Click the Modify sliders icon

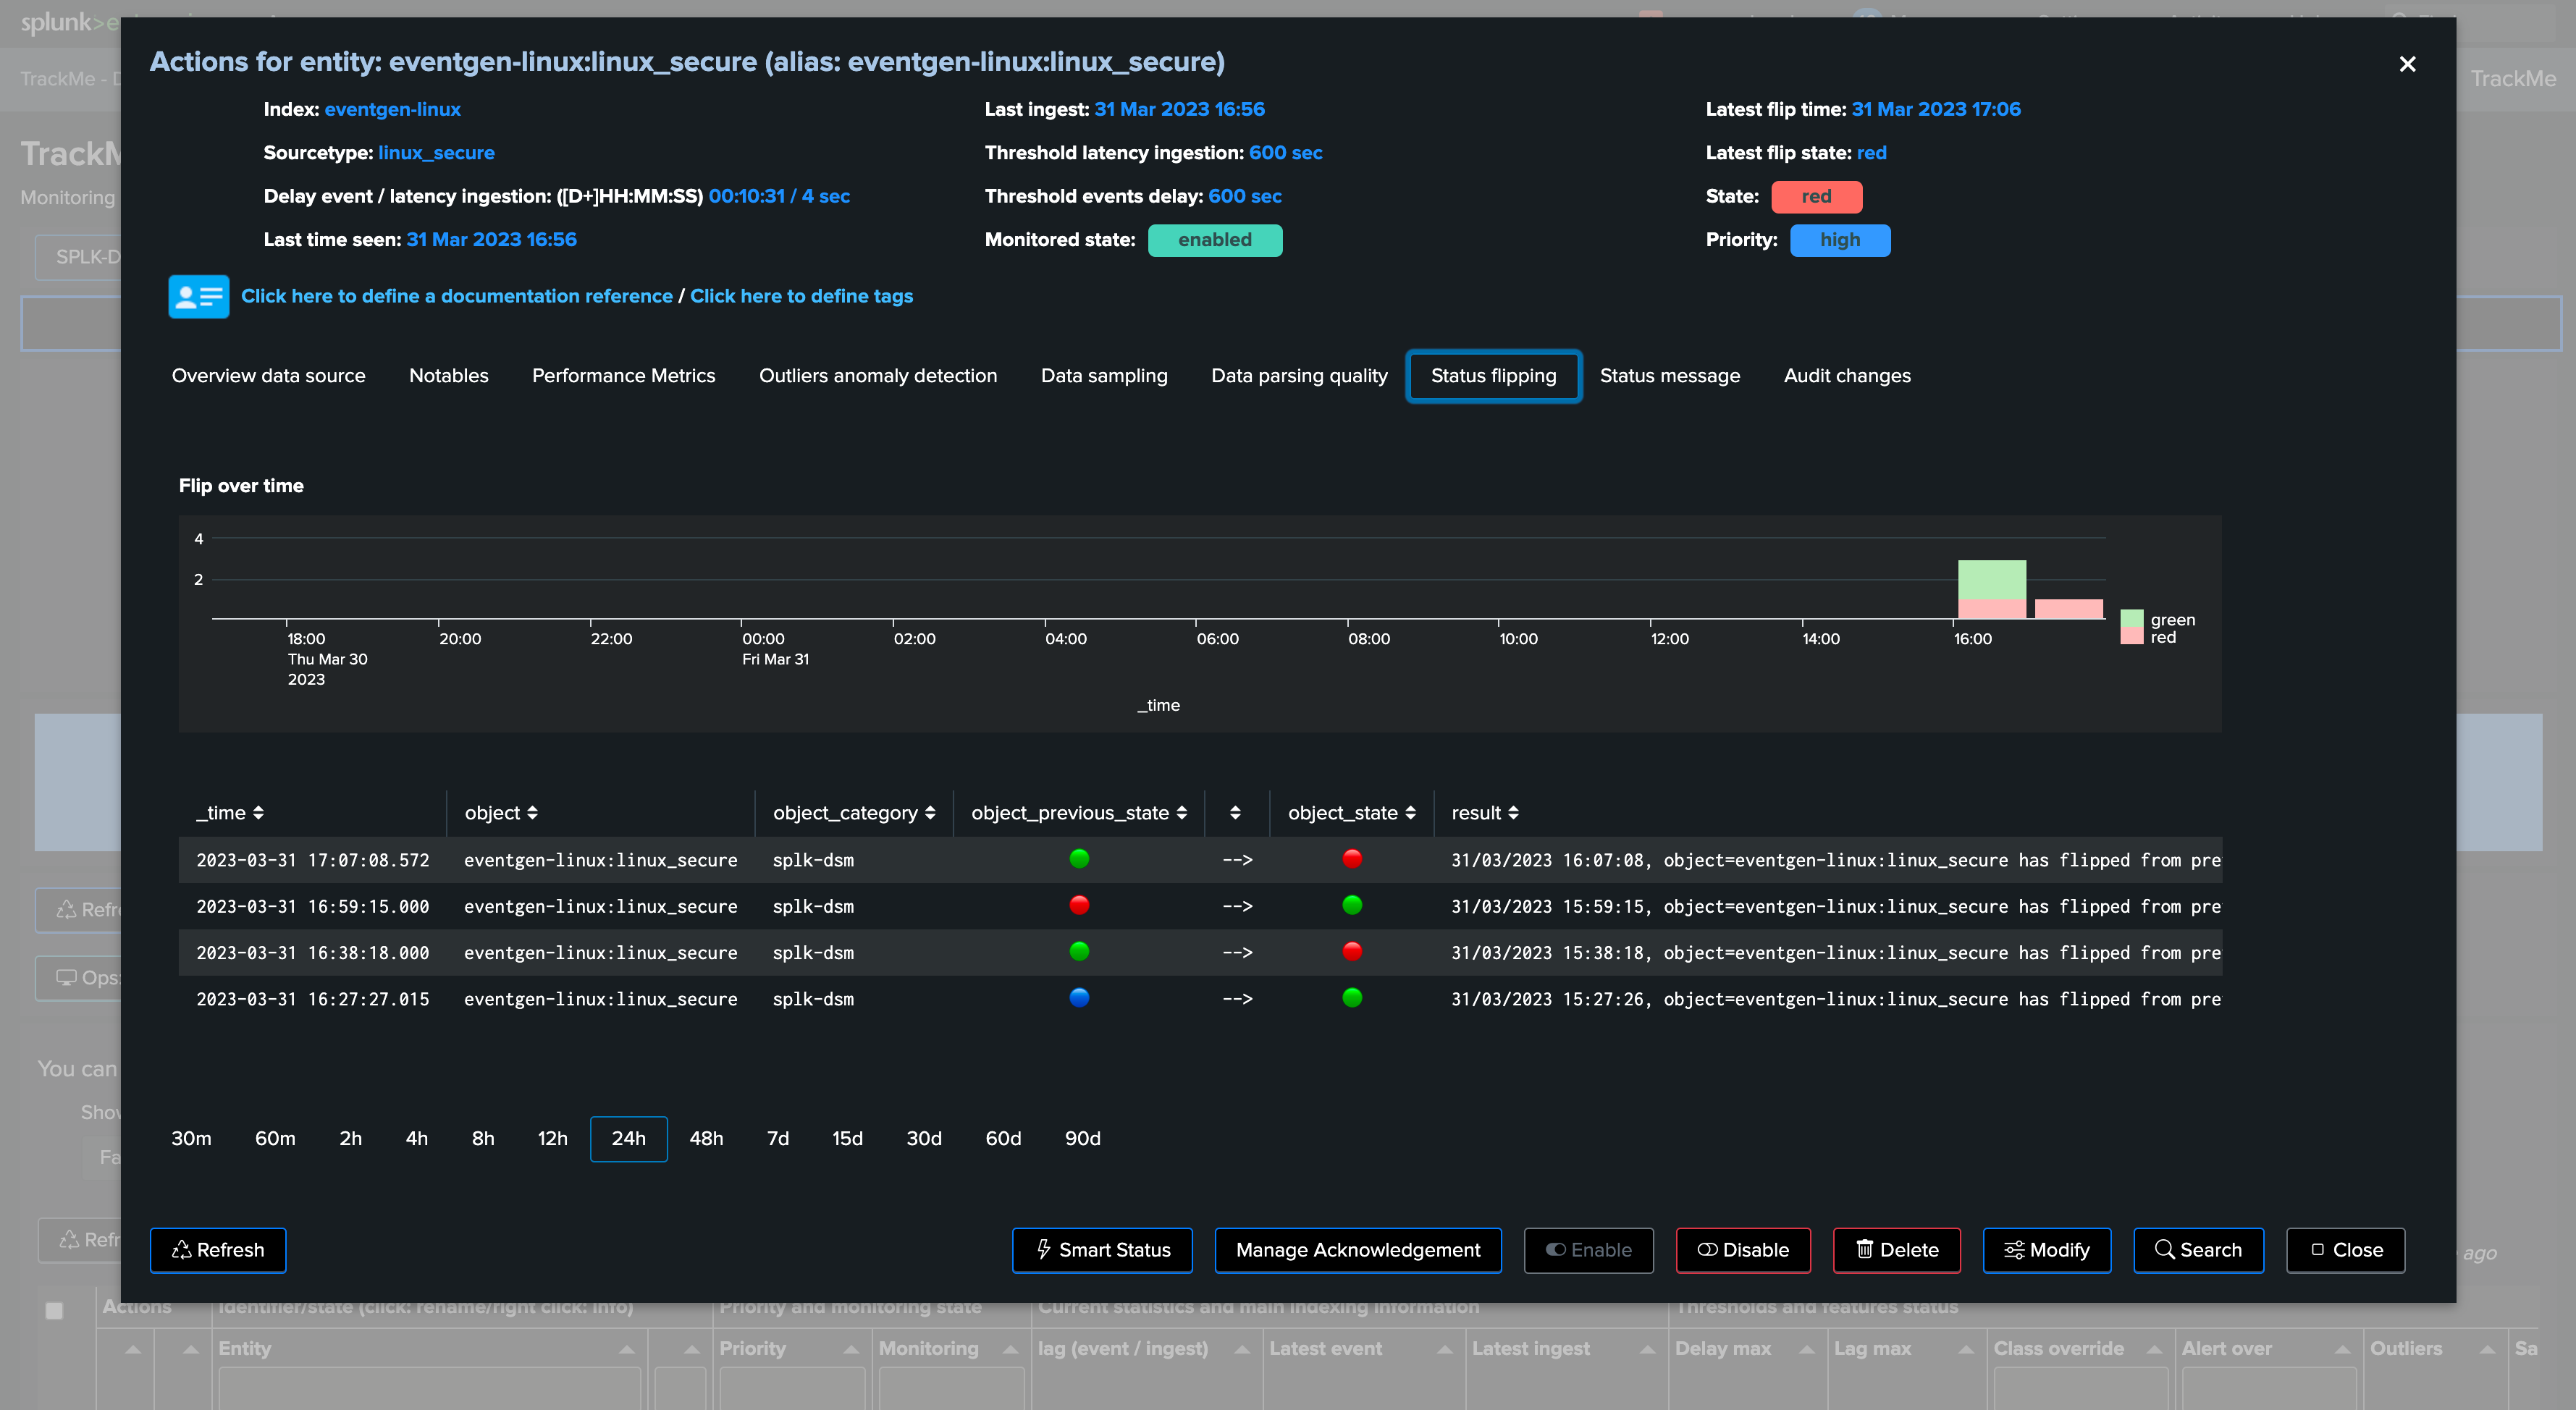(x=2014, y=1250)
